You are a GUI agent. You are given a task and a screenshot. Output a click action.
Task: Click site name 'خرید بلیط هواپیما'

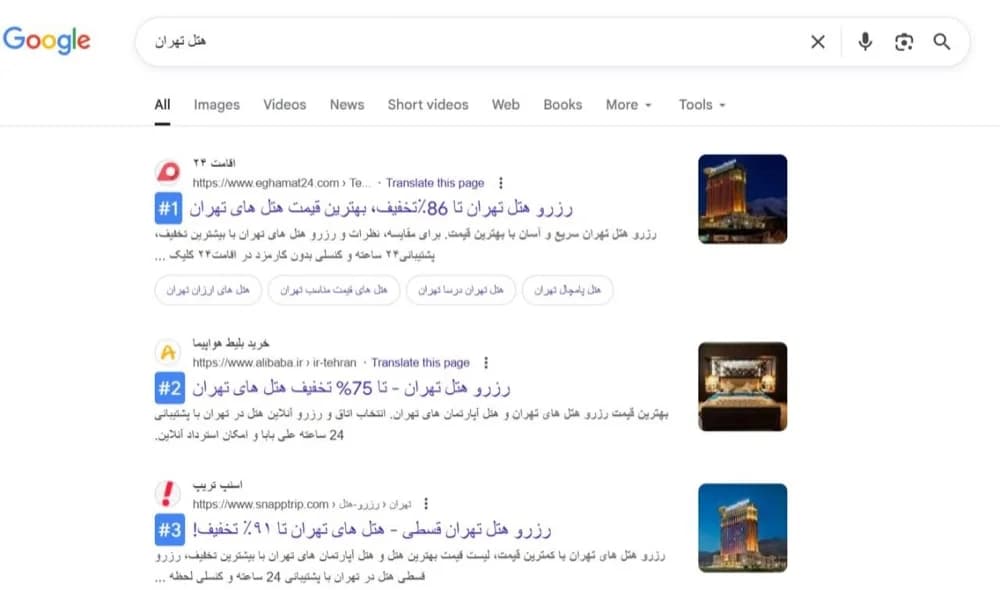point(231,344)
